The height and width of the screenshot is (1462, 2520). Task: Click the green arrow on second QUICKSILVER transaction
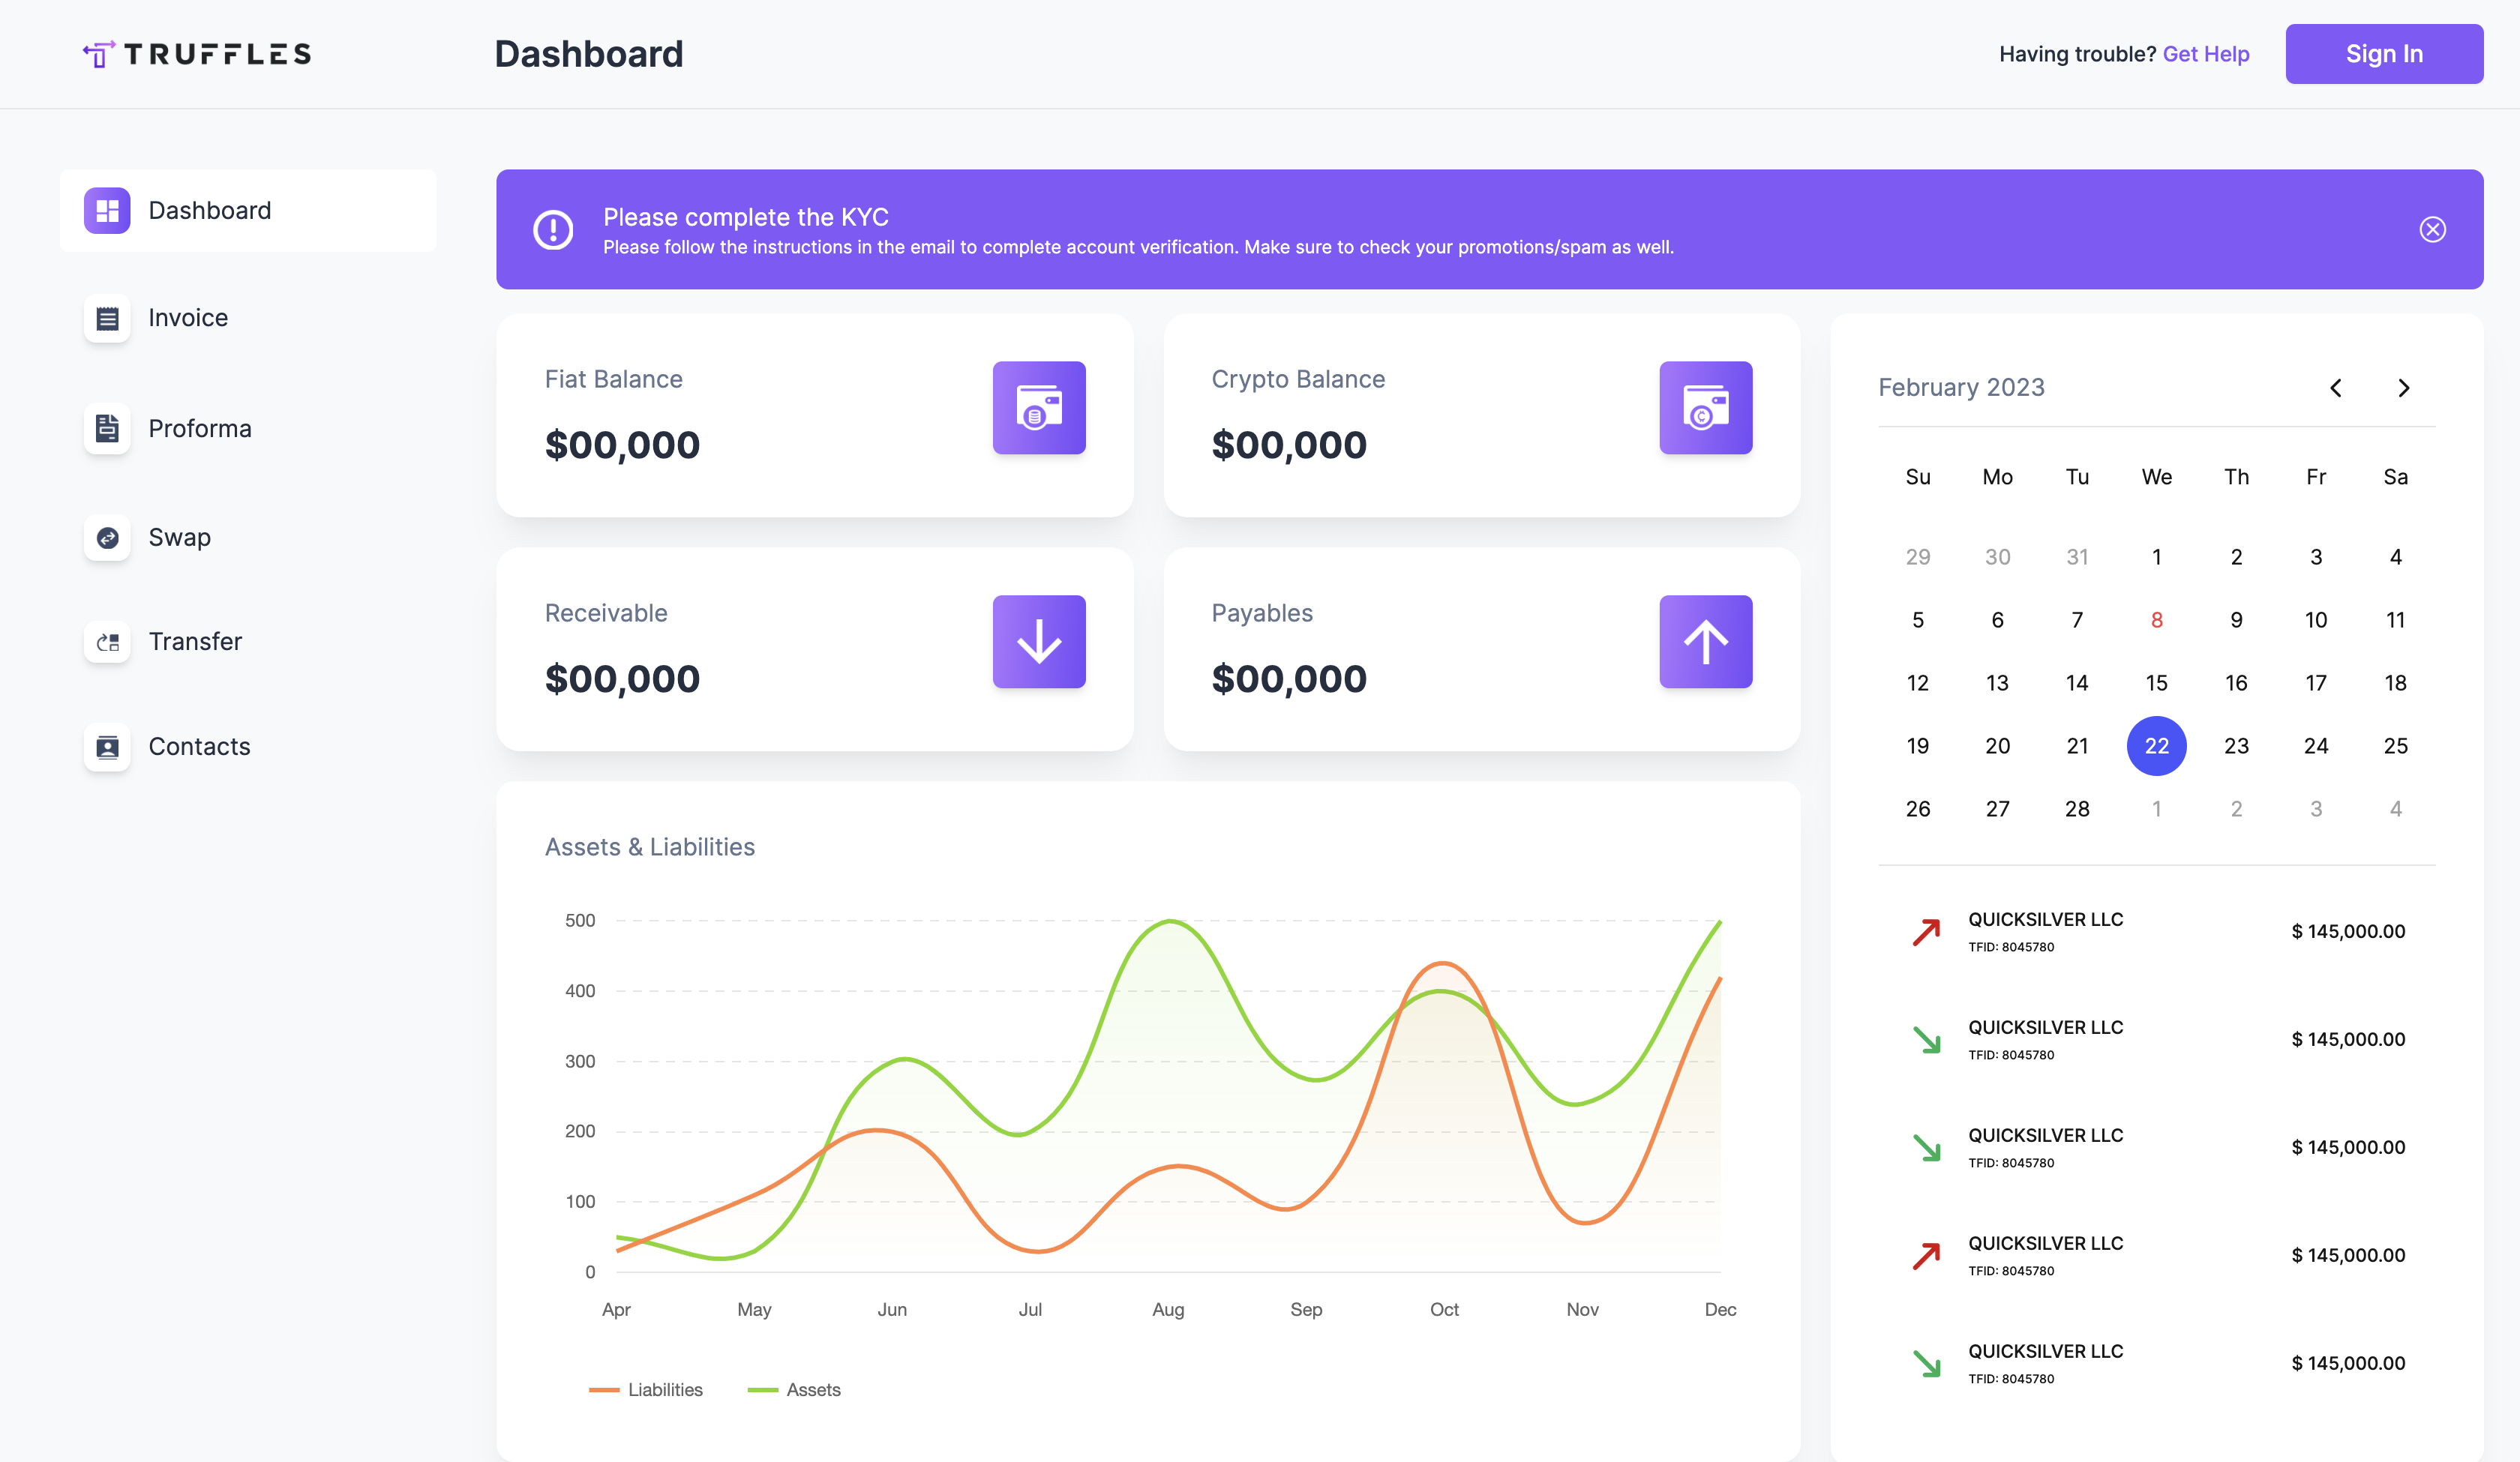(1926, 1039)
